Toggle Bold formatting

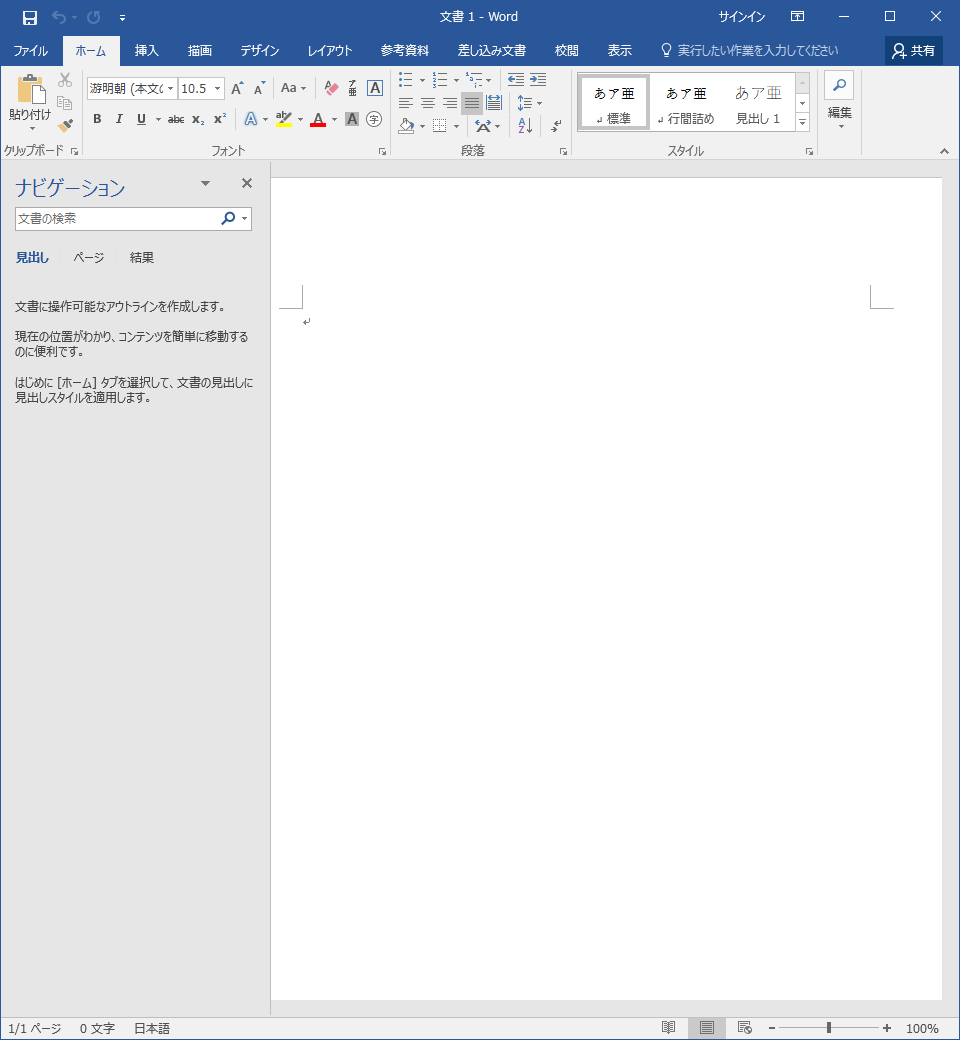pyautogui.click(x=97, y=120)
